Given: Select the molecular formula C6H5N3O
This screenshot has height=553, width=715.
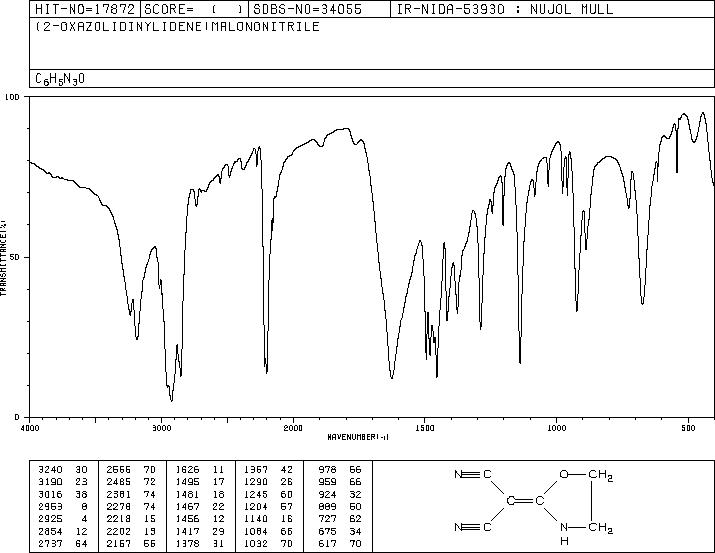Looking at the screenshot, I should click(60, 79).
